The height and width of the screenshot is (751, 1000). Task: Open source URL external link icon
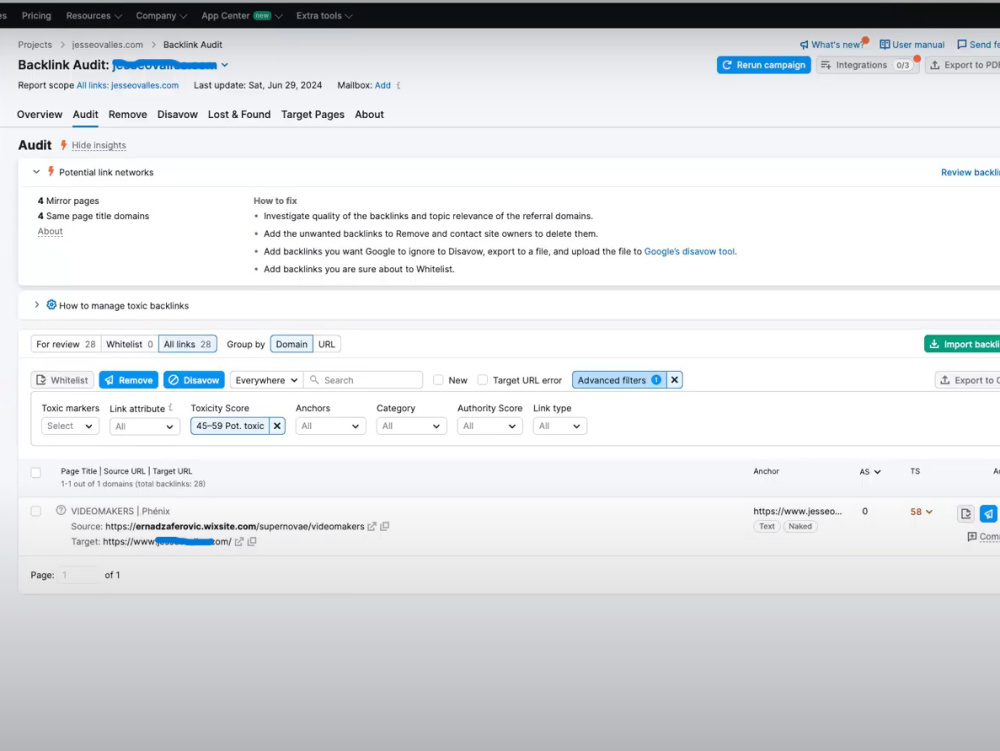pyautogui.click(x=372, y=527)
